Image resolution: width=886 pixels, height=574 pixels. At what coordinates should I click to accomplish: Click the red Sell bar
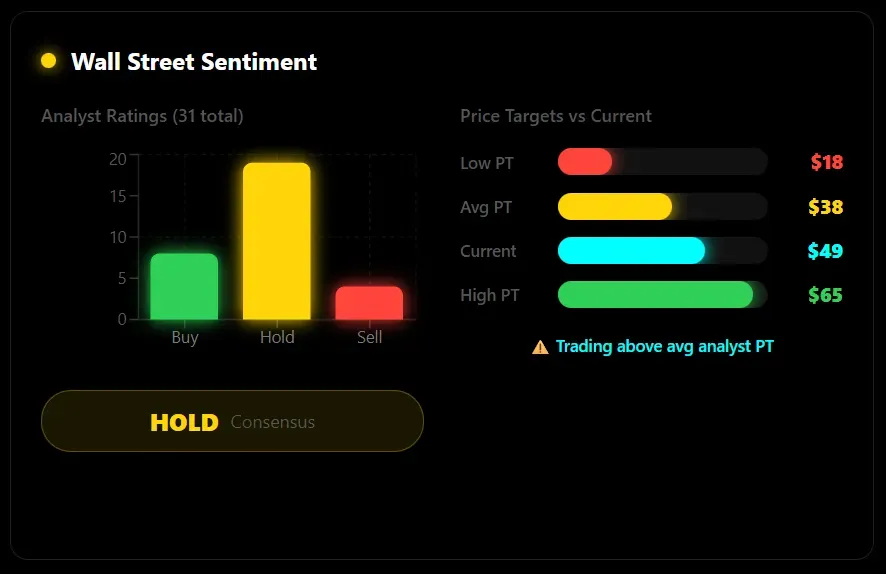click(369, 303)
